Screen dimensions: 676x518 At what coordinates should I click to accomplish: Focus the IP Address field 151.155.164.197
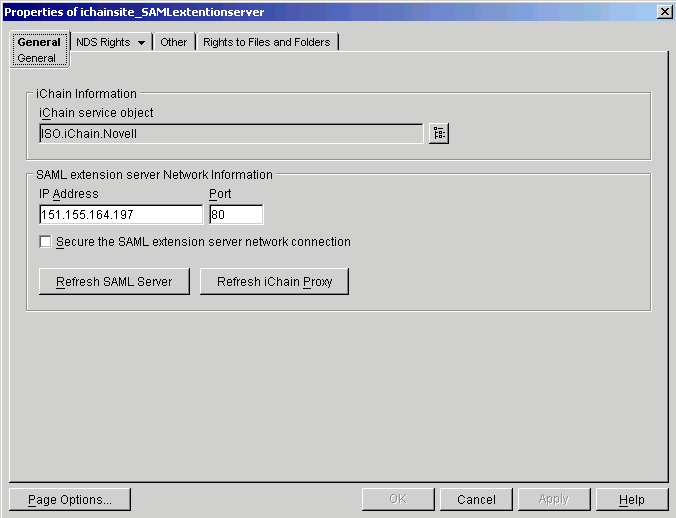pos(121,215)
